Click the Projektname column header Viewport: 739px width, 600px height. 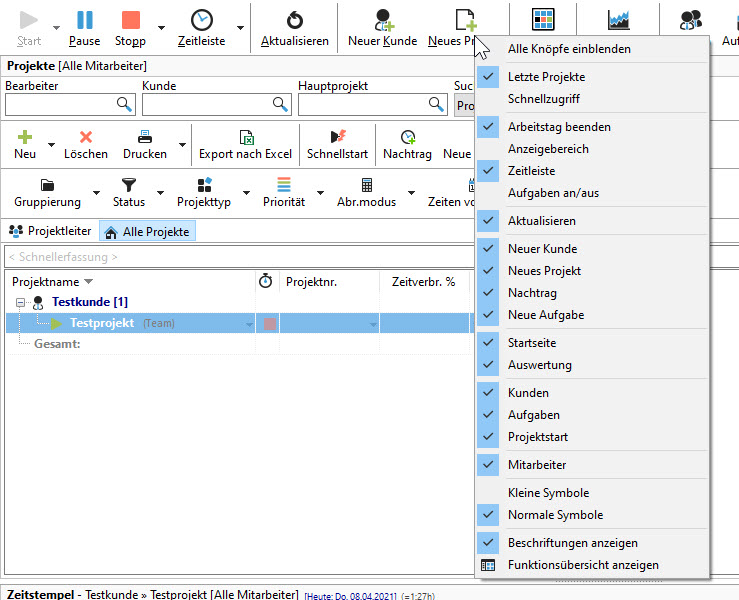130,282
